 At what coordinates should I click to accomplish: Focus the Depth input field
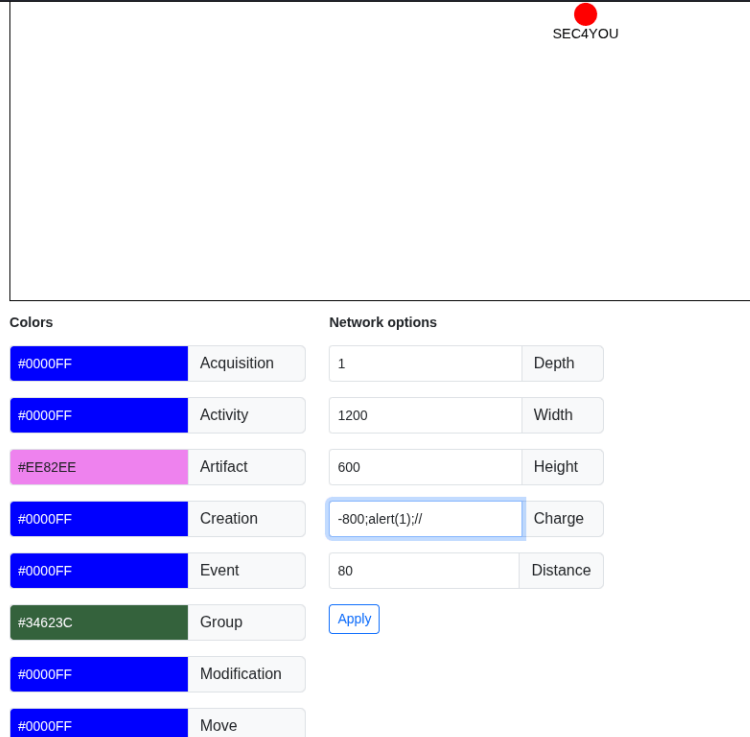(x=425, y=364)
